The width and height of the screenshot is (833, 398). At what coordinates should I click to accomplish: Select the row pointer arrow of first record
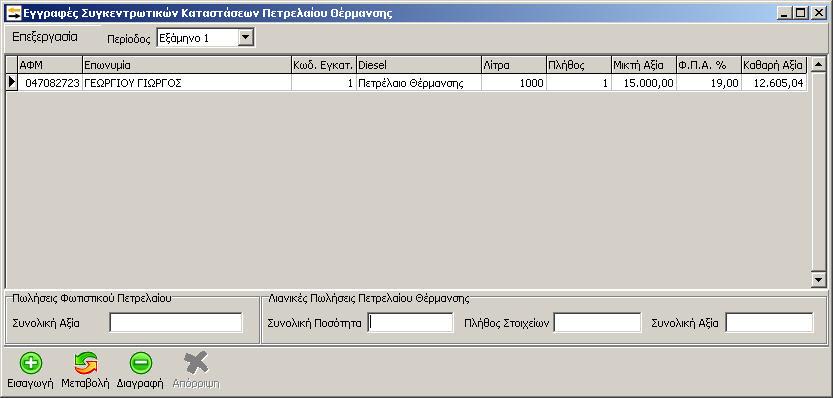(12, 83)
